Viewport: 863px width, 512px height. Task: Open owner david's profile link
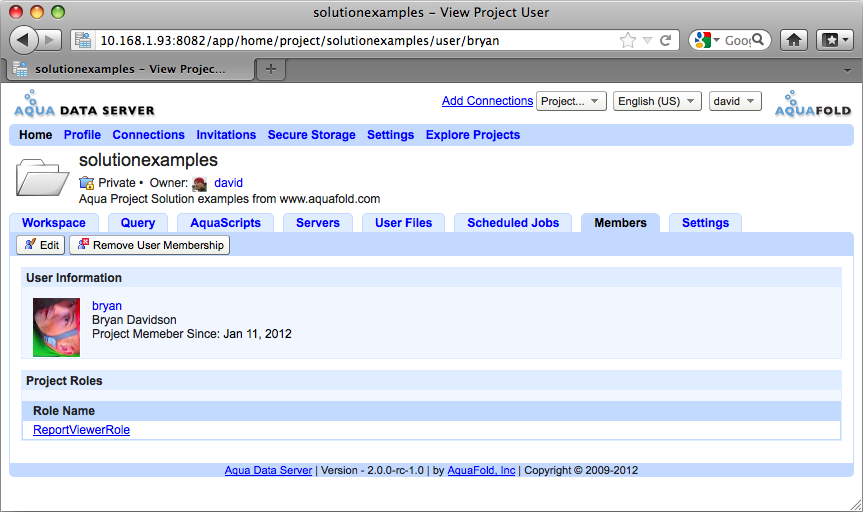click(x=228, y=183)
